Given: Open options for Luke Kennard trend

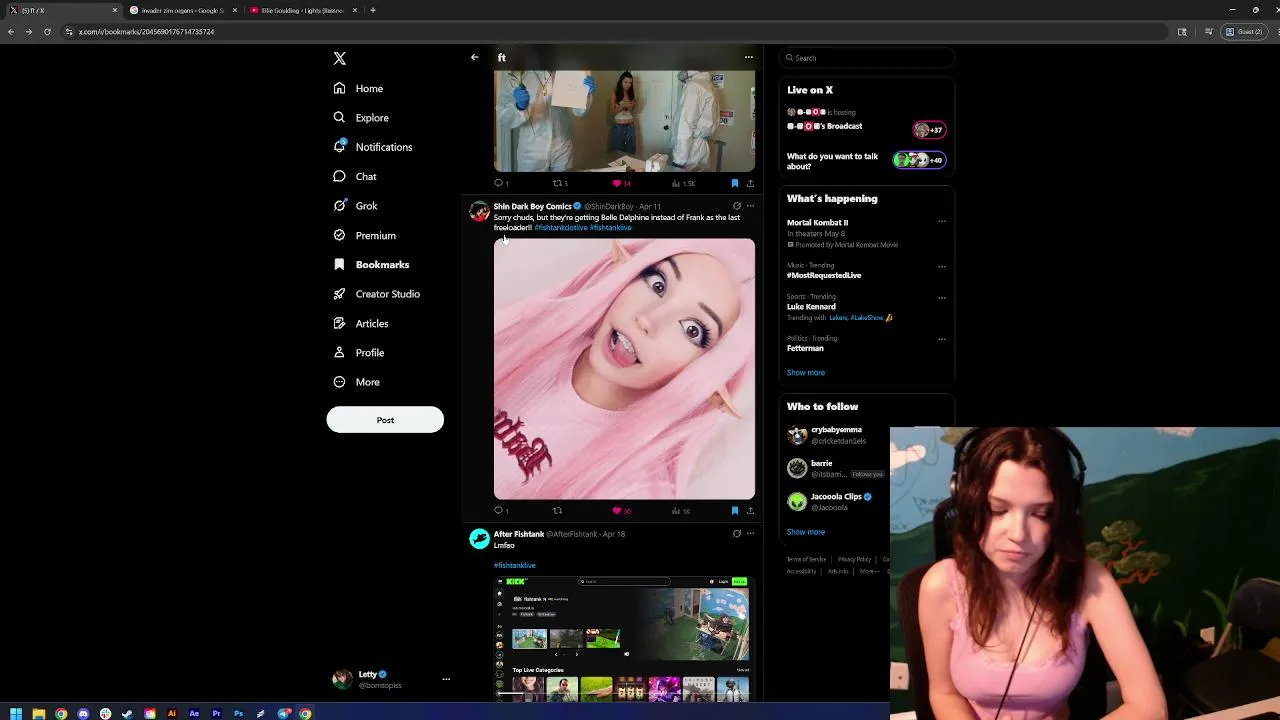Looking at the screenshot, I should 942,297.
